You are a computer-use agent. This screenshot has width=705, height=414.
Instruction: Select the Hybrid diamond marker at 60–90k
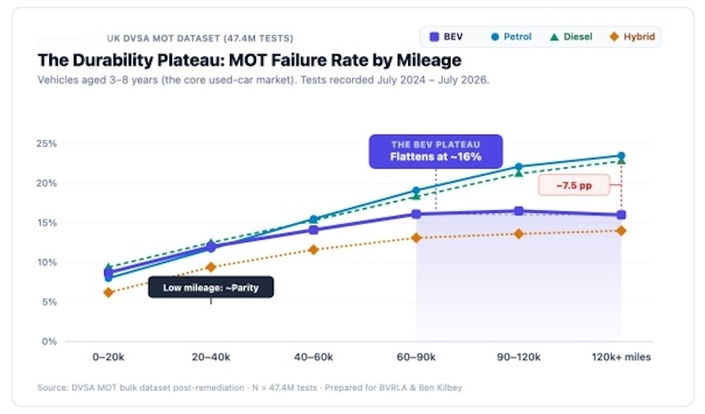(x=416, y=237)
